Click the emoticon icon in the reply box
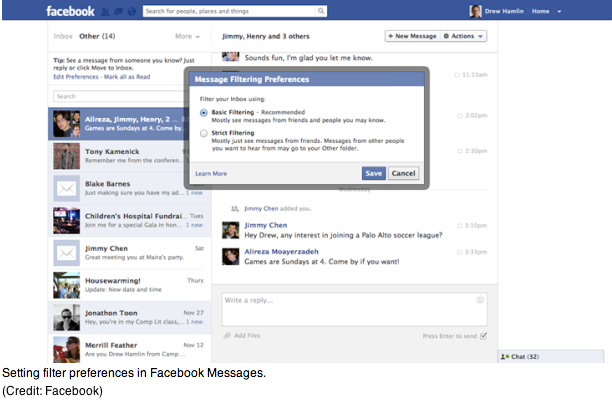The height and width of the screenshot is (402, 612). coord(480,299)
